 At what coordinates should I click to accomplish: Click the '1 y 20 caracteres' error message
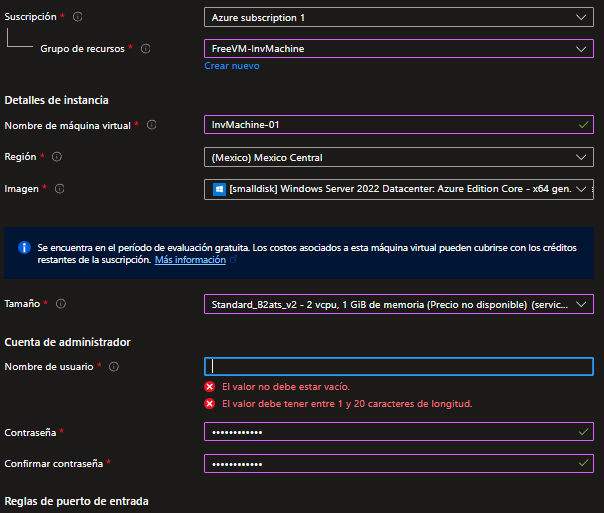click(347, 404)
